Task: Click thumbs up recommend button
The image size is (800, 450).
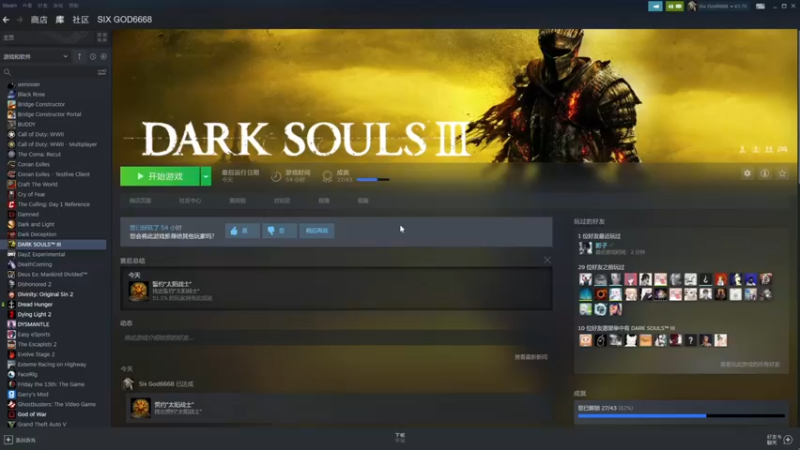Action: 242,231
